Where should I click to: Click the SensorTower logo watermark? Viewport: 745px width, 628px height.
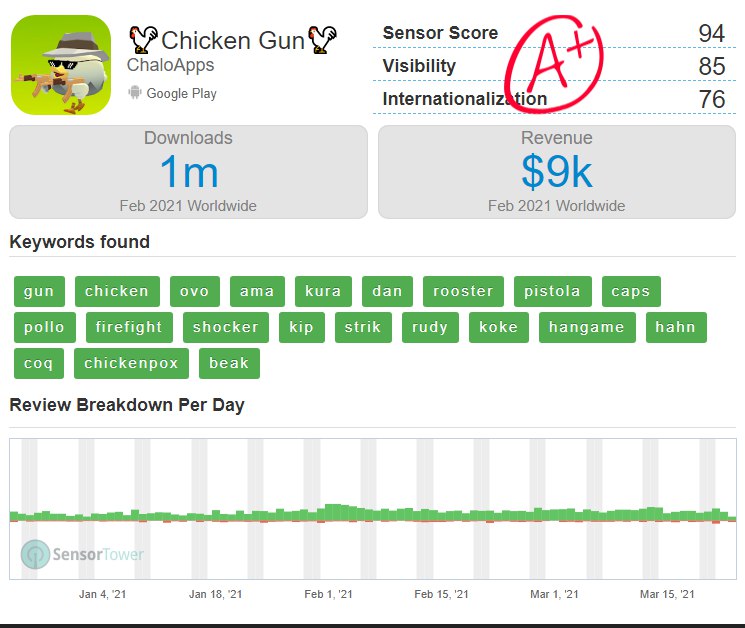84,554
